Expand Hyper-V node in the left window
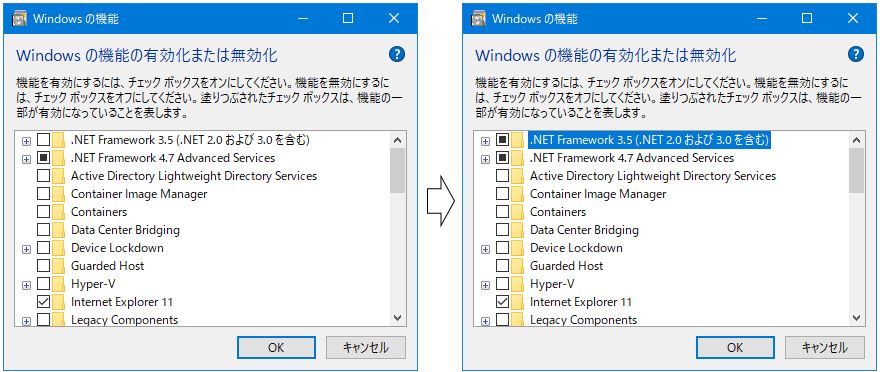Viewport: 880px width, 372px height. tap(26, 285)
